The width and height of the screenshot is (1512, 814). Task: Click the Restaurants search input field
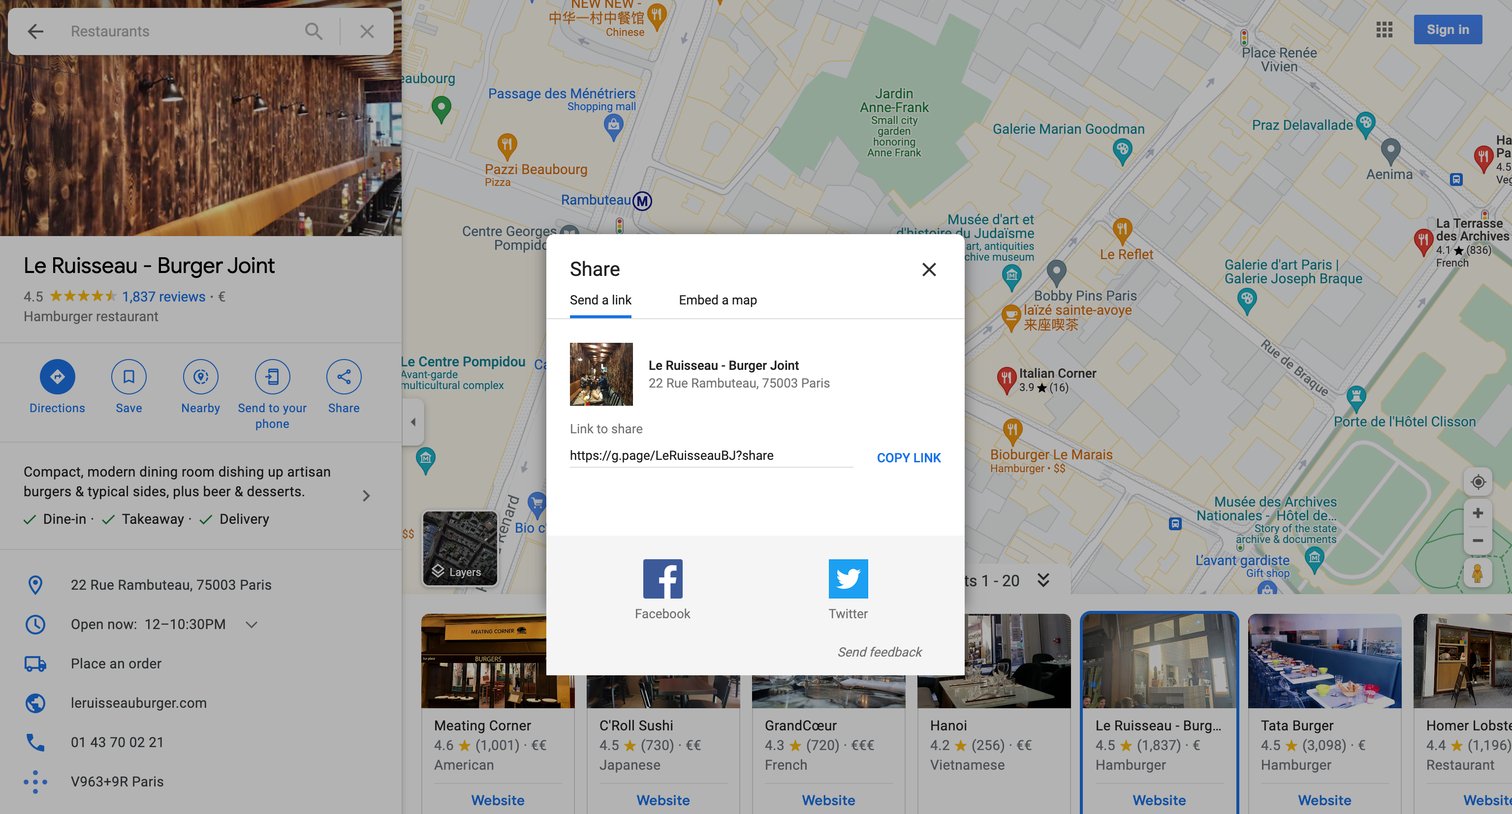(180, 32)
